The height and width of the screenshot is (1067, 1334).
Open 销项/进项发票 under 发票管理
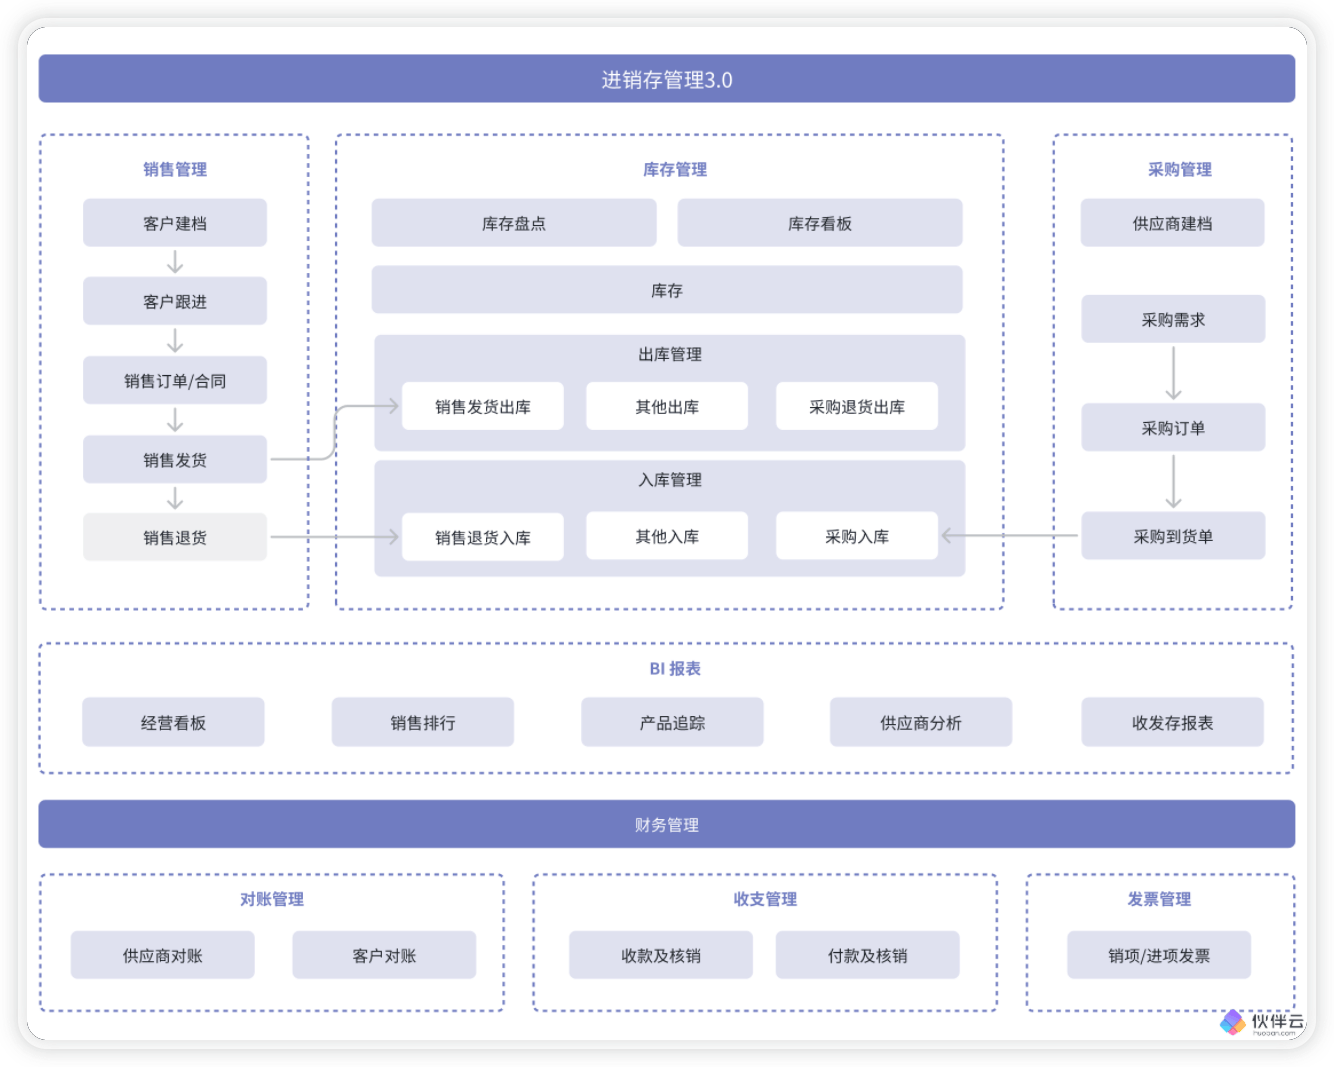[x=1159, y=955]
